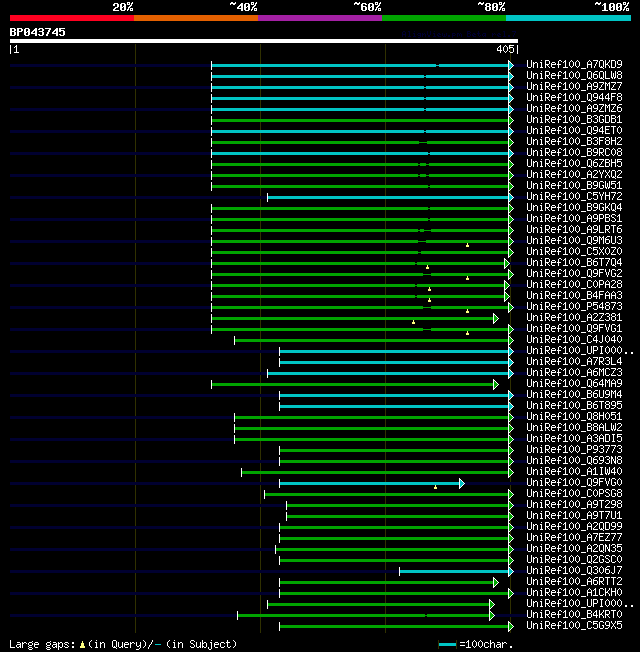Image resolution: width=640 pixels, height=652 pixels.
Task: Click the UniRef100_Q64MA9 label
Action: pyautogui.click(x=574, y=383)
